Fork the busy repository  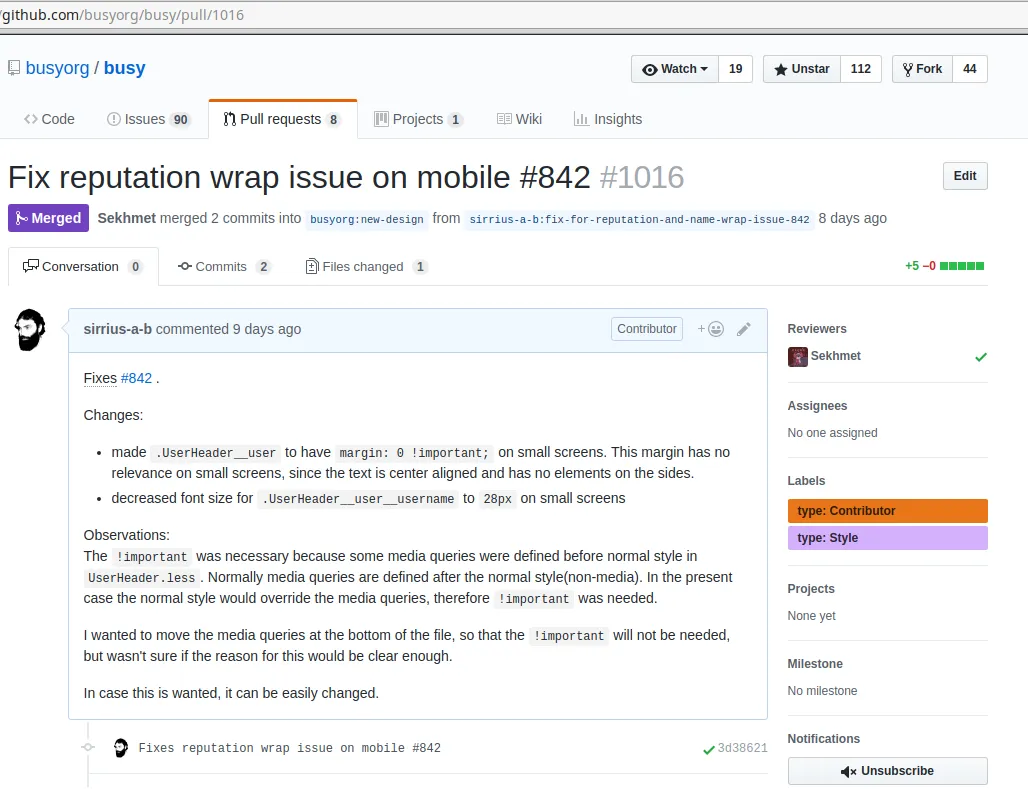pyautogui.click(x=922, y=69)
